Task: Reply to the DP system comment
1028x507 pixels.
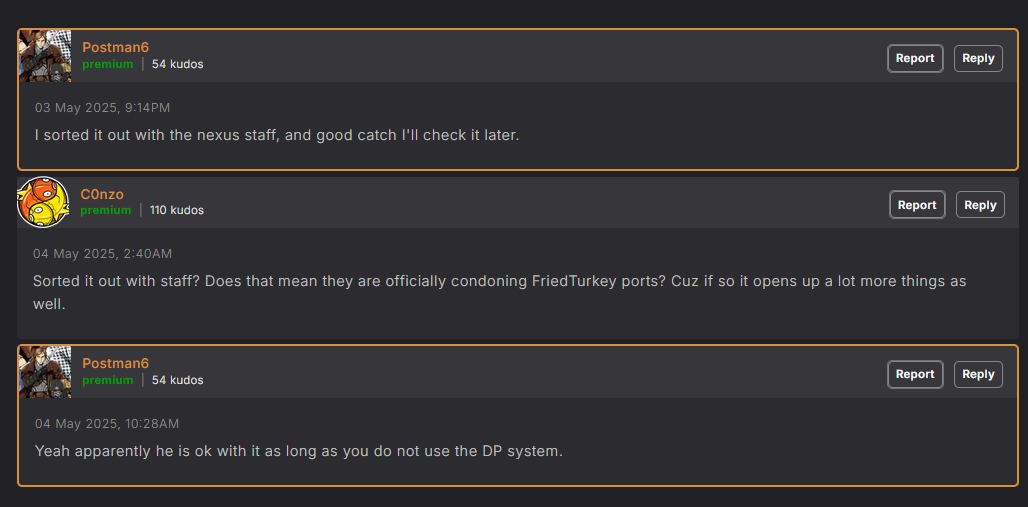Action: point(978,374)
